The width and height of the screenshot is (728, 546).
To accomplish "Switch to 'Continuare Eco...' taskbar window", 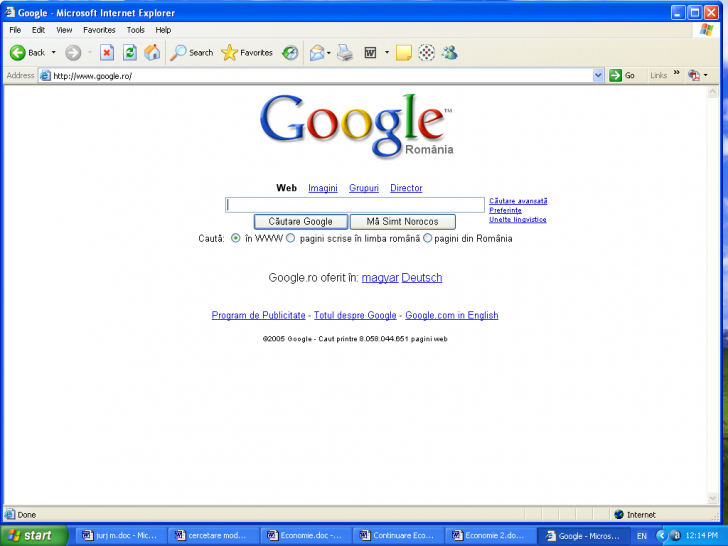I will pyautogui.click(x=396, y=536).
